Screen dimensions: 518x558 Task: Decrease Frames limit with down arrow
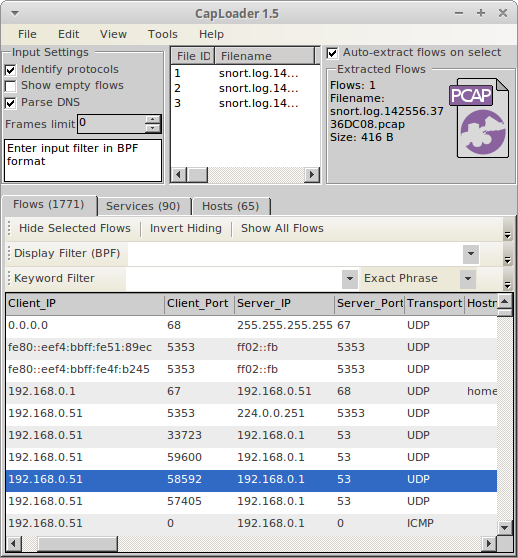153,128
